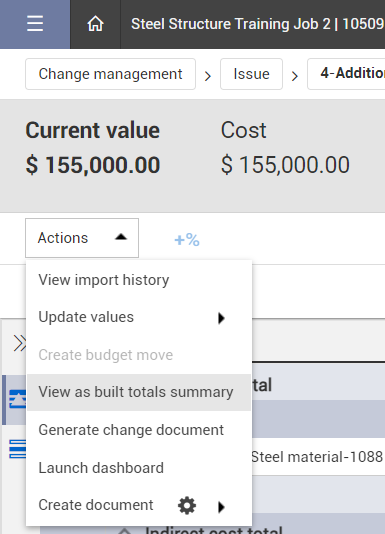Open the Issue breadcrumb
Screen dimensions: 385x534
pos(251,74)
